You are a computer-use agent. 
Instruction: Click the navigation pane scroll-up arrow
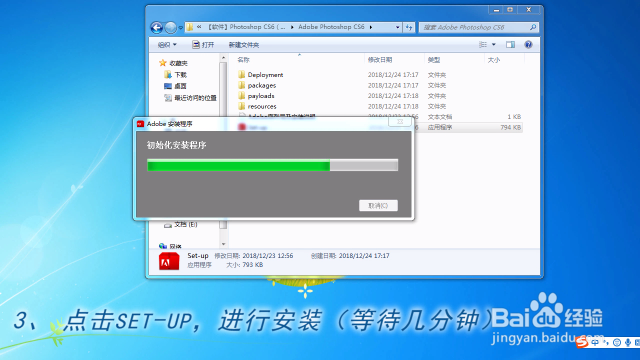(223, 58)
